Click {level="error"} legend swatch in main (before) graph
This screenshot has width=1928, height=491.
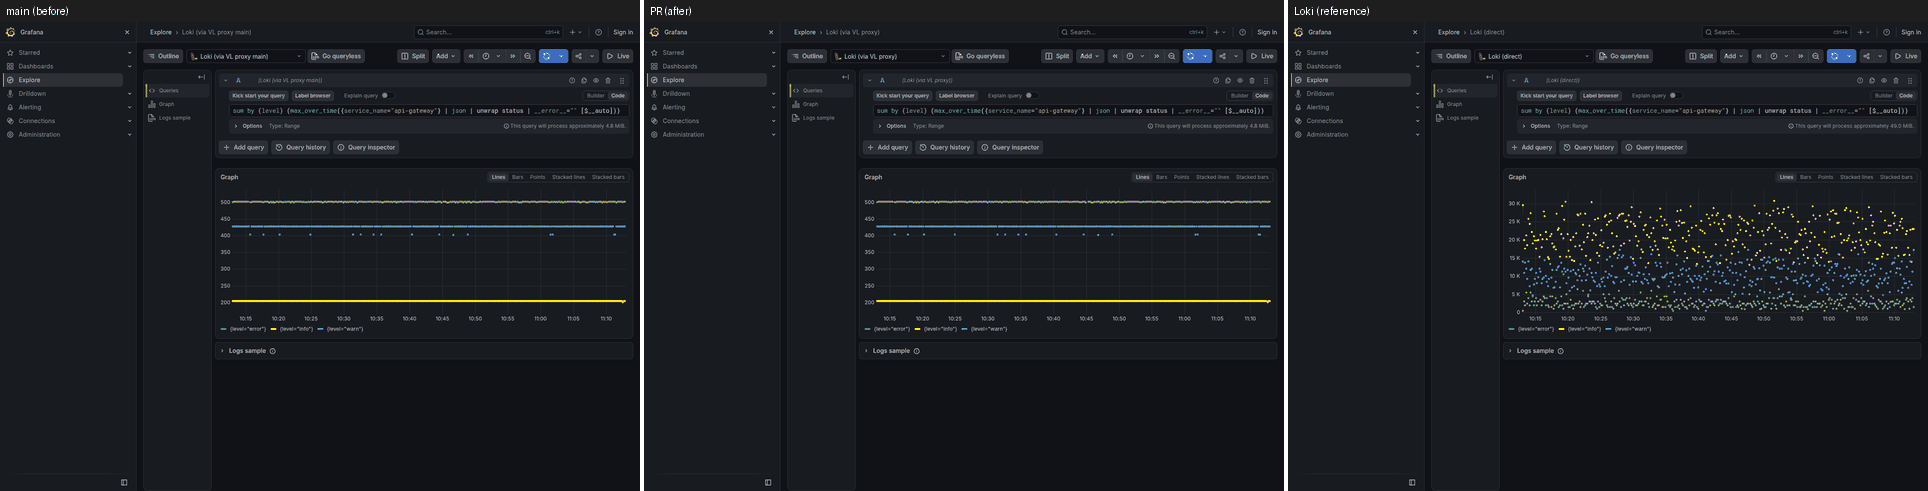click(x=224, y=329)
